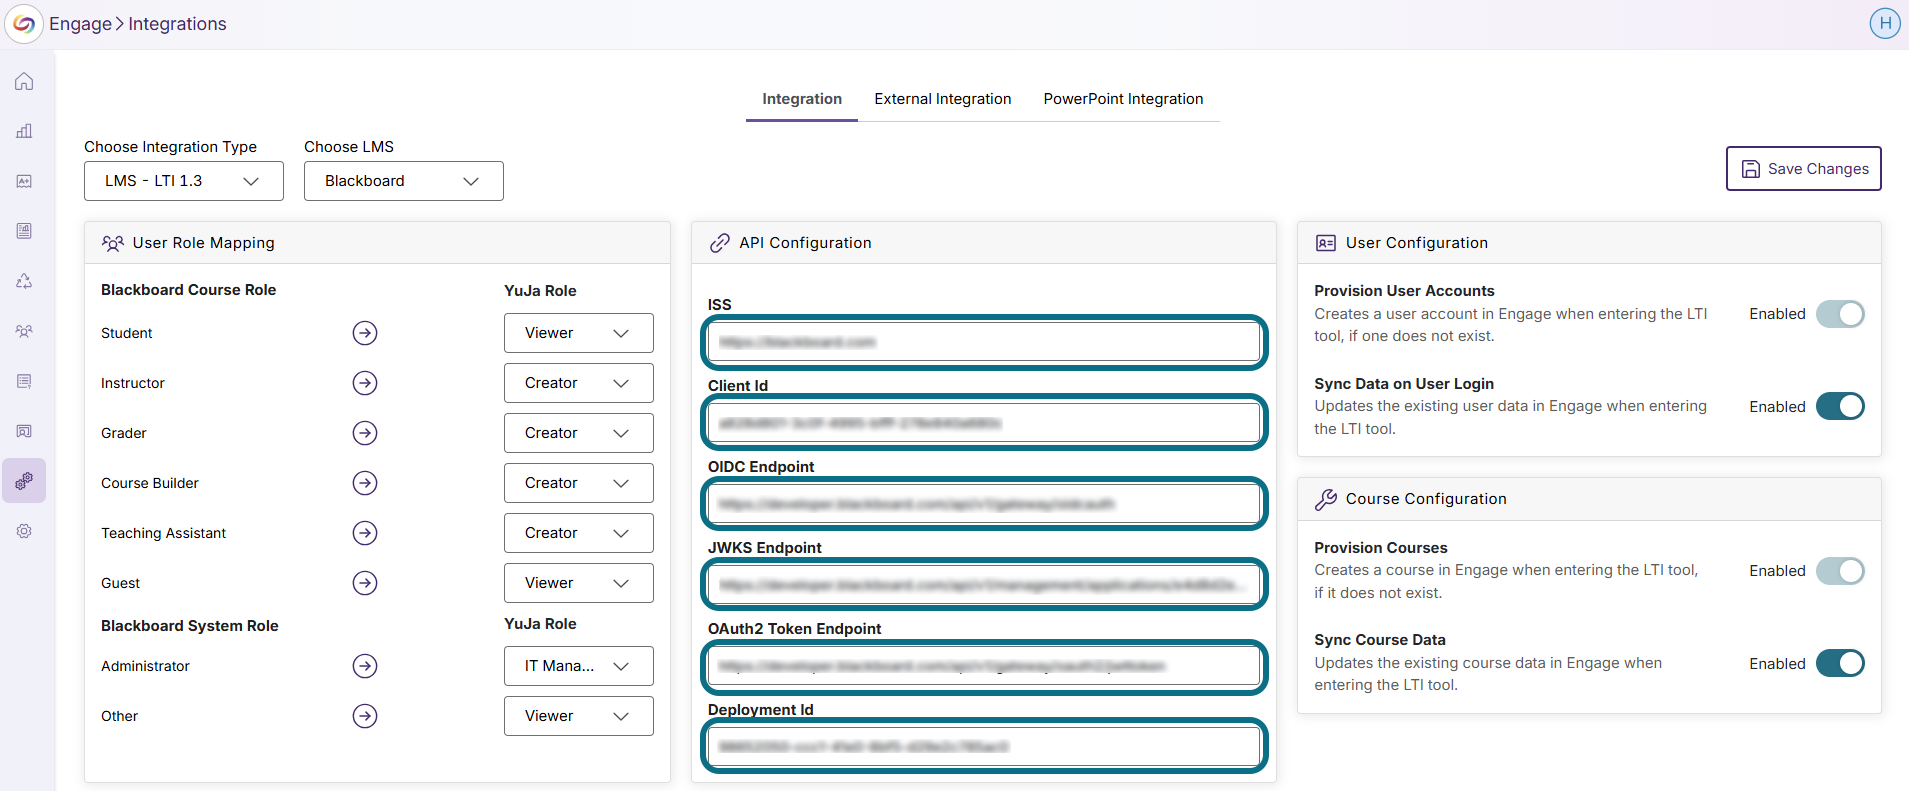Click the YuJa Engage logo icon
The width and height of the screenshot is (1909, 791).
pyautogui.click(x=24, y=24)
